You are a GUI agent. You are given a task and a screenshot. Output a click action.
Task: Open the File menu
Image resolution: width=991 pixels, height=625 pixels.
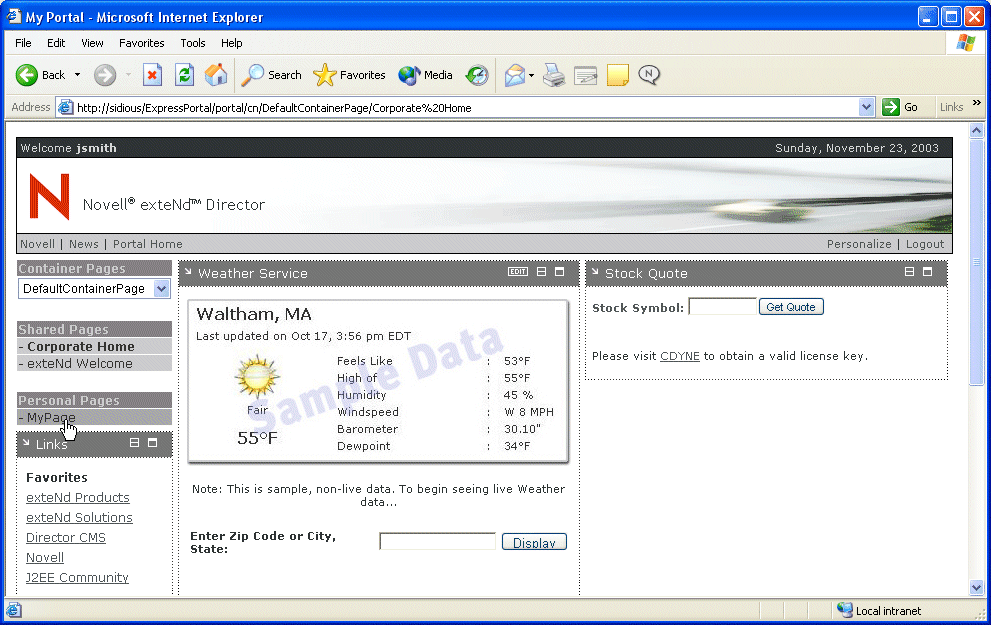[23, 43]
